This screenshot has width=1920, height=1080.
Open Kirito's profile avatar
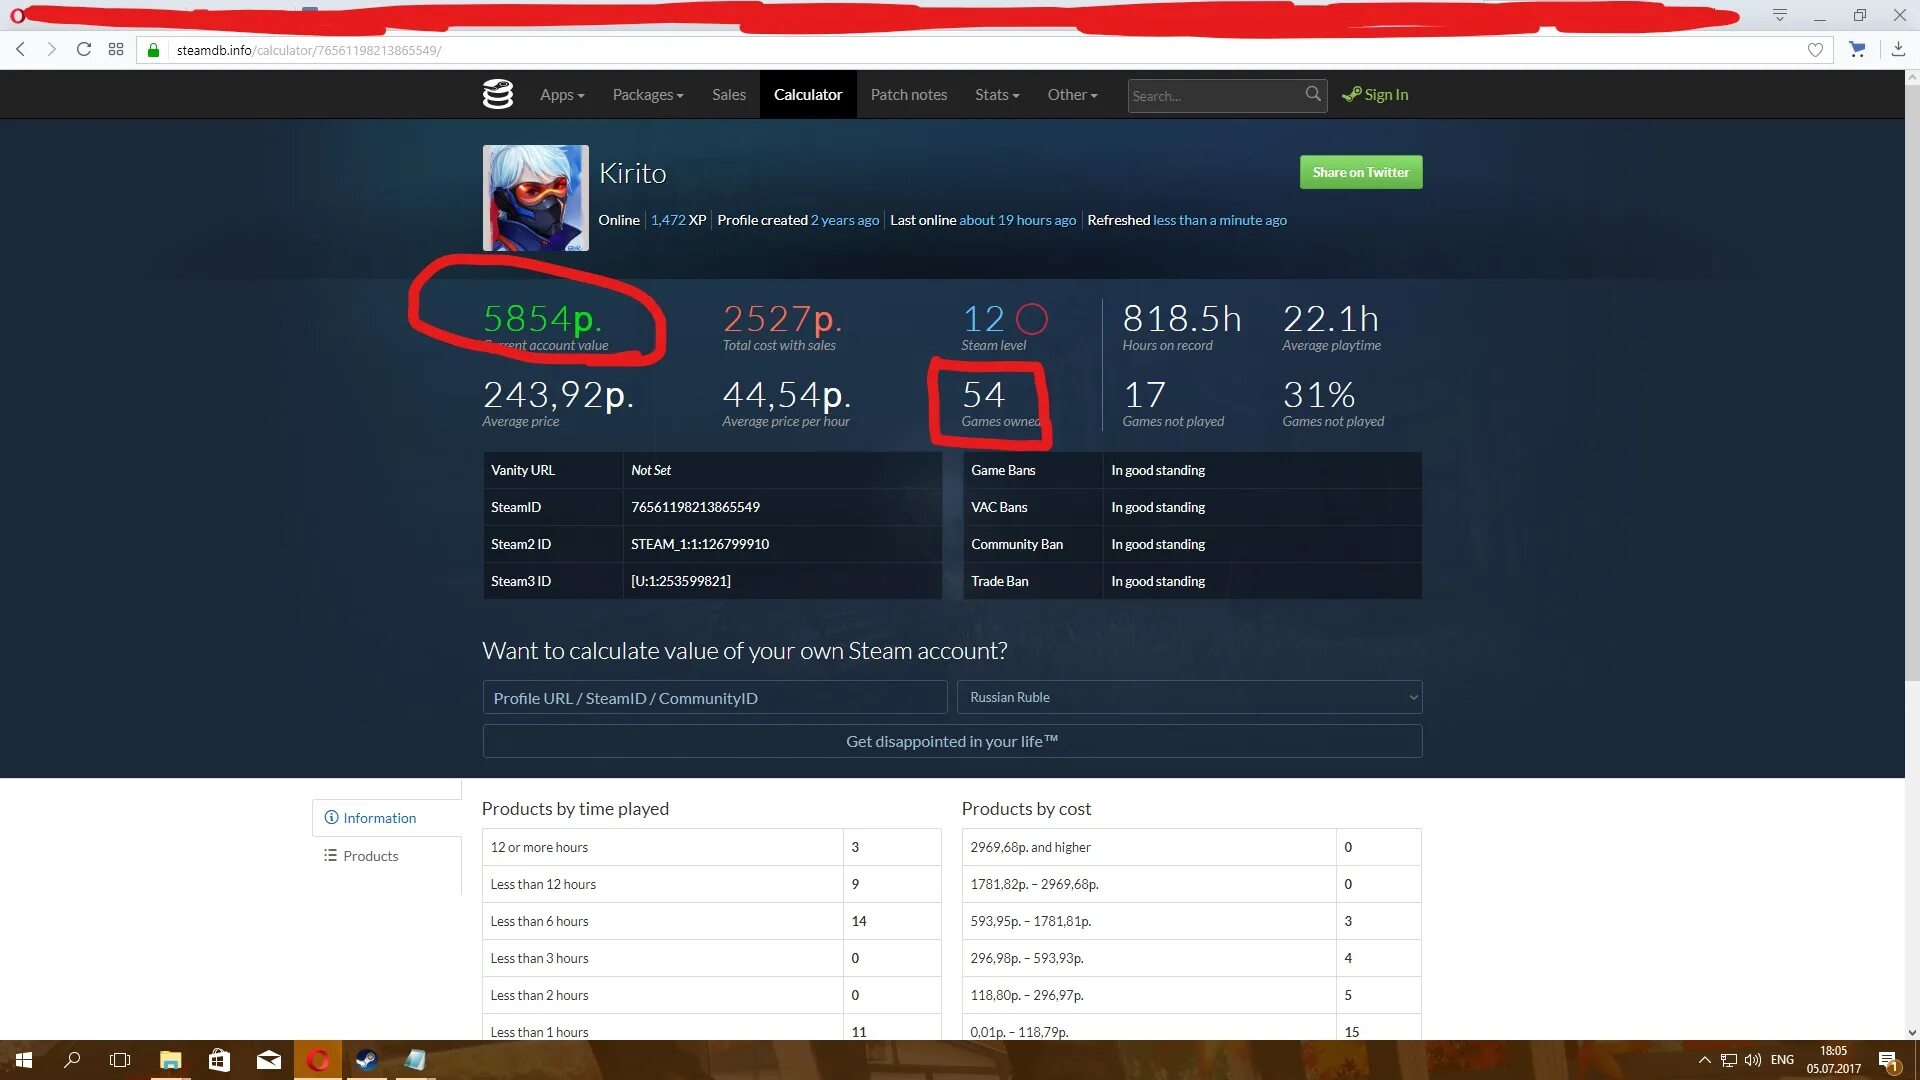[536, 198]
